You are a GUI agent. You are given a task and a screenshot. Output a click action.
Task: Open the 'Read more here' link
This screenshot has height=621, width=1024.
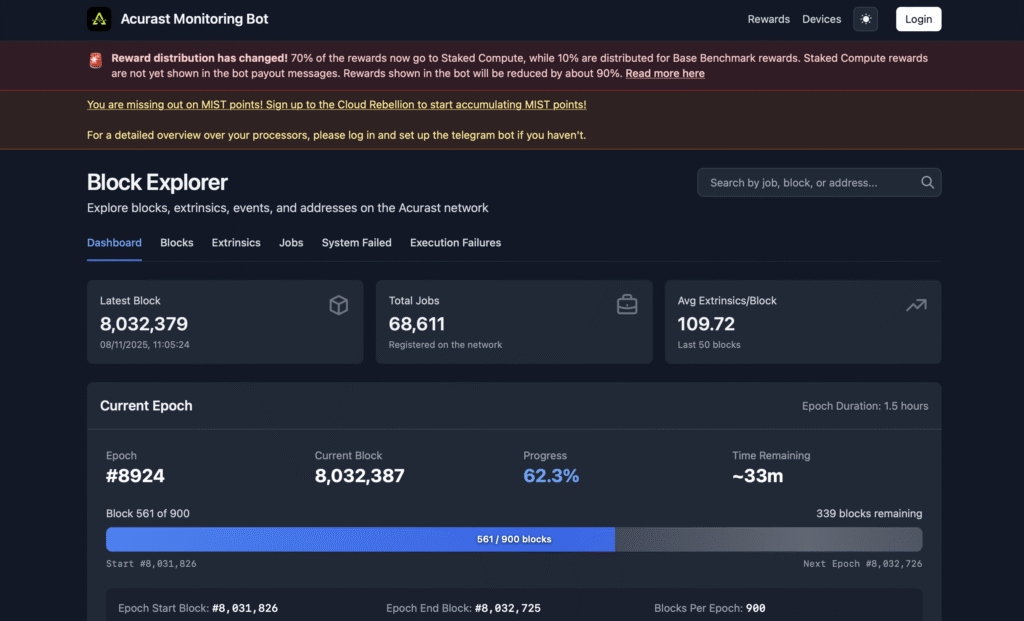665,74
